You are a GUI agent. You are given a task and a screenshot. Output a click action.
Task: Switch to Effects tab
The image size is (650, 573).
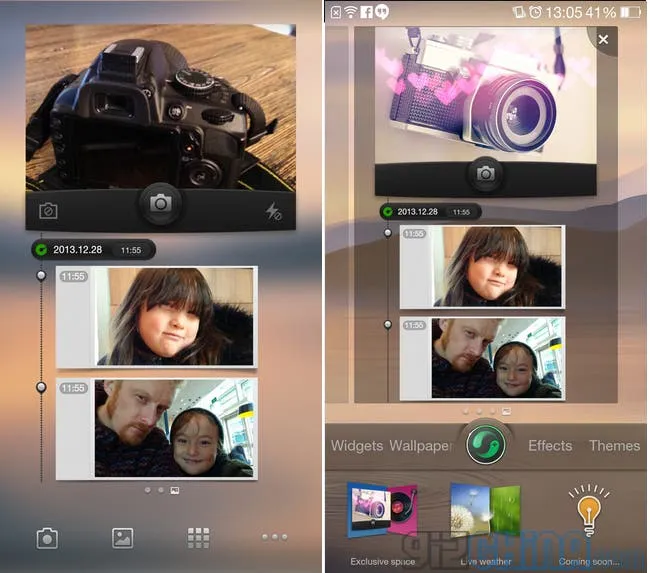550,446
